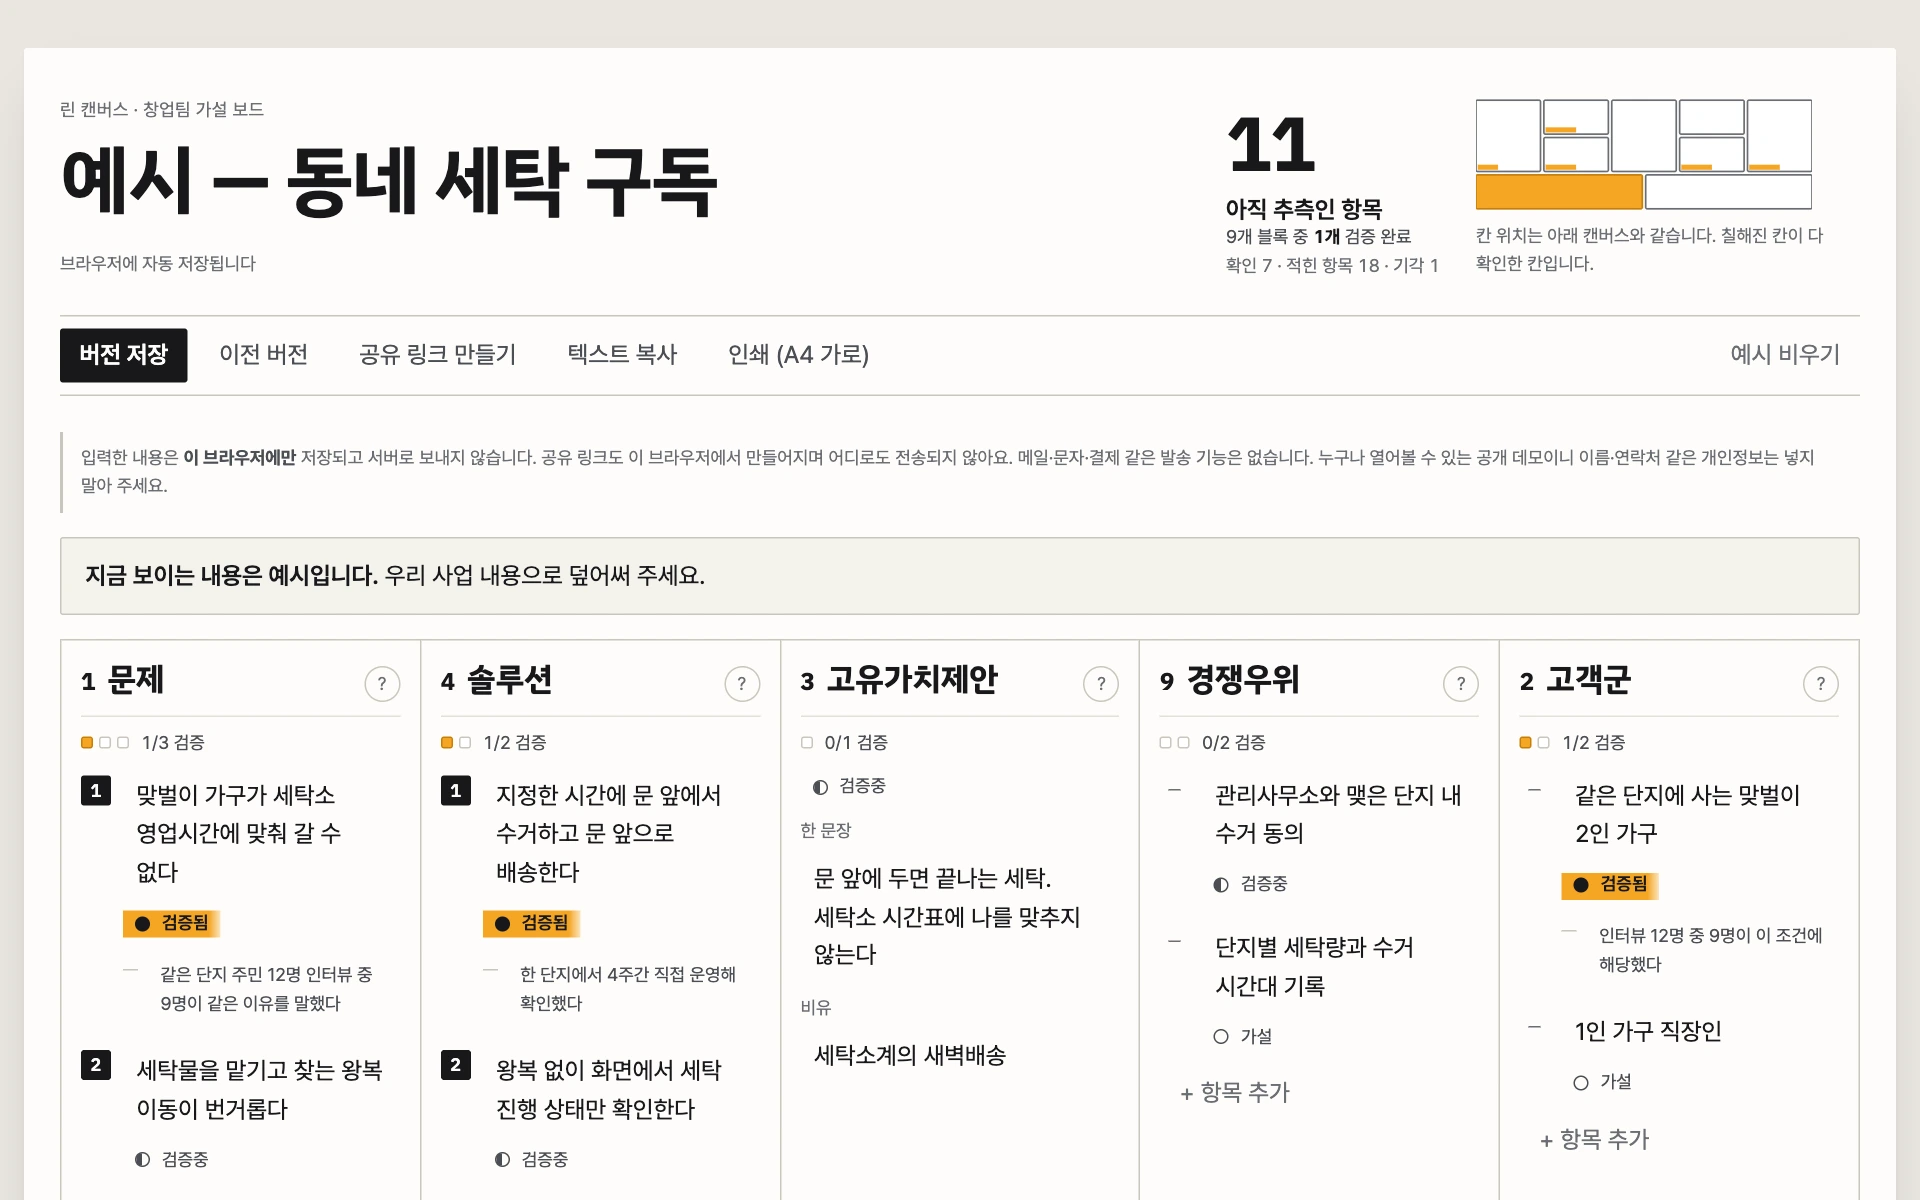Toggle 검증중 status in 고유가치제안 block

[850, 787]
